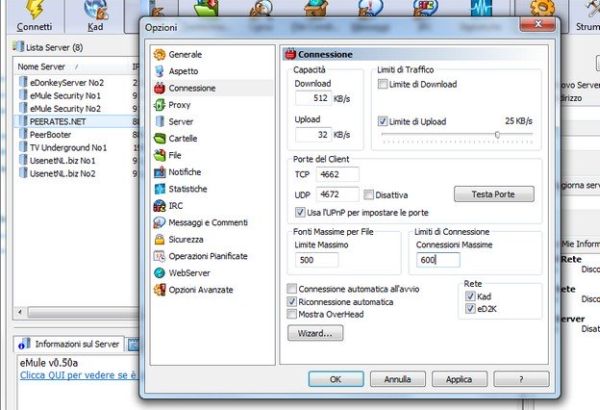The height and width of the screenshot is (410, 600).
Task: Click the Connessioni Massime field
Action: pos(438,260)
